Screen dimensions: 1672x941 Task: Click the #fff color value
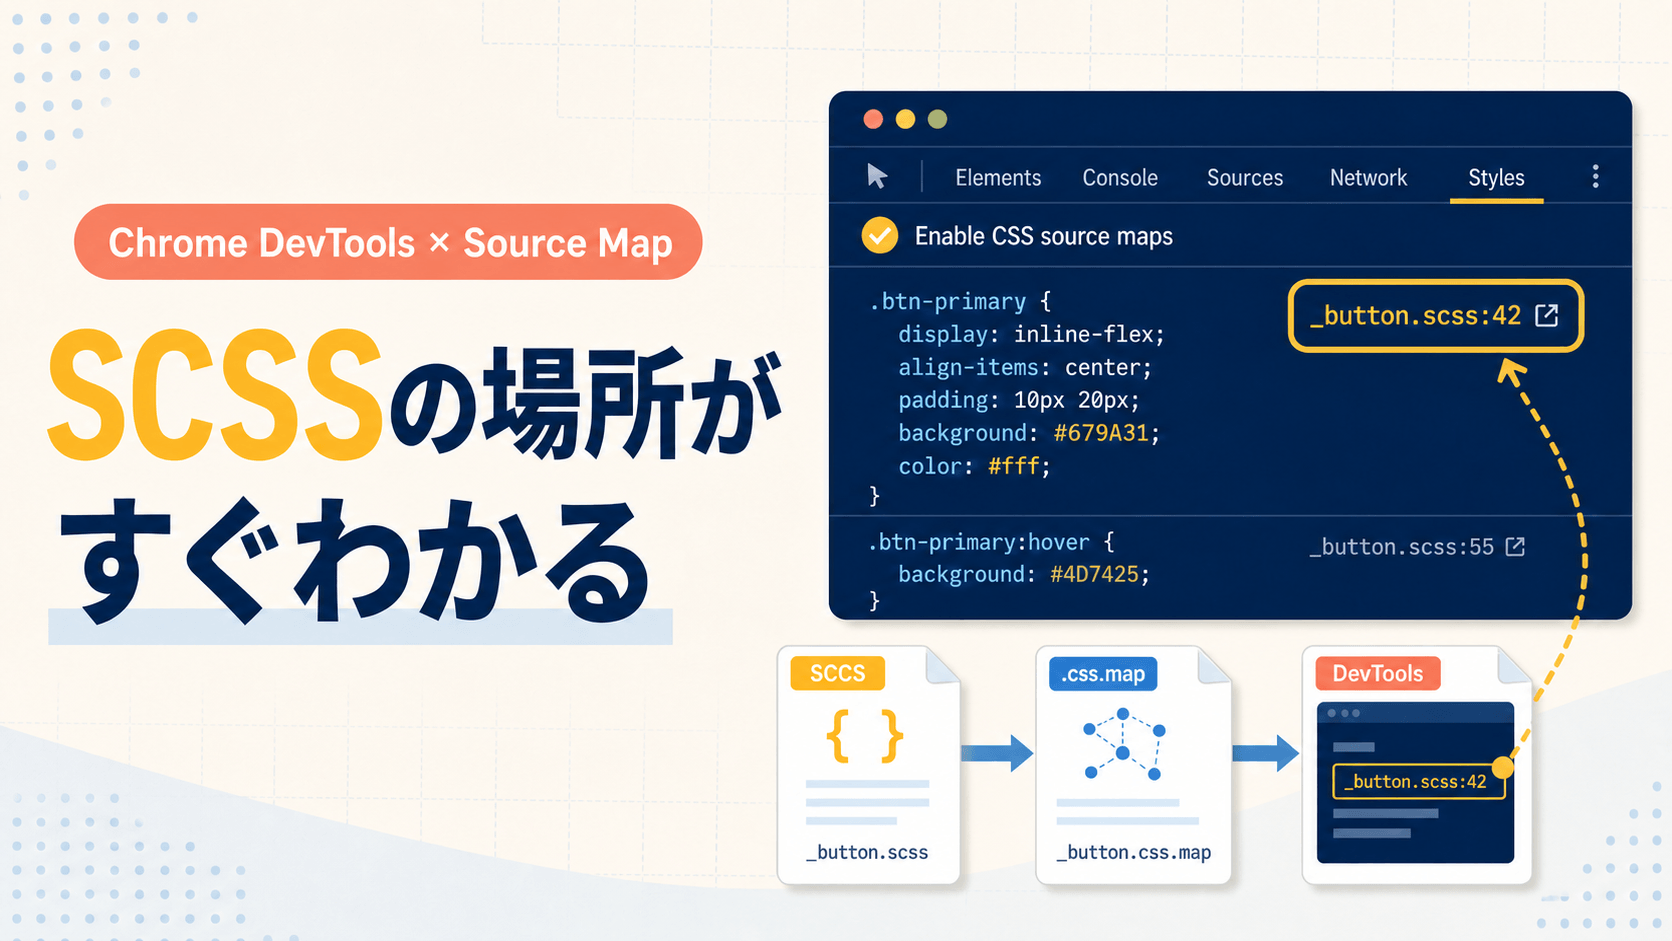click(1013, 466)
